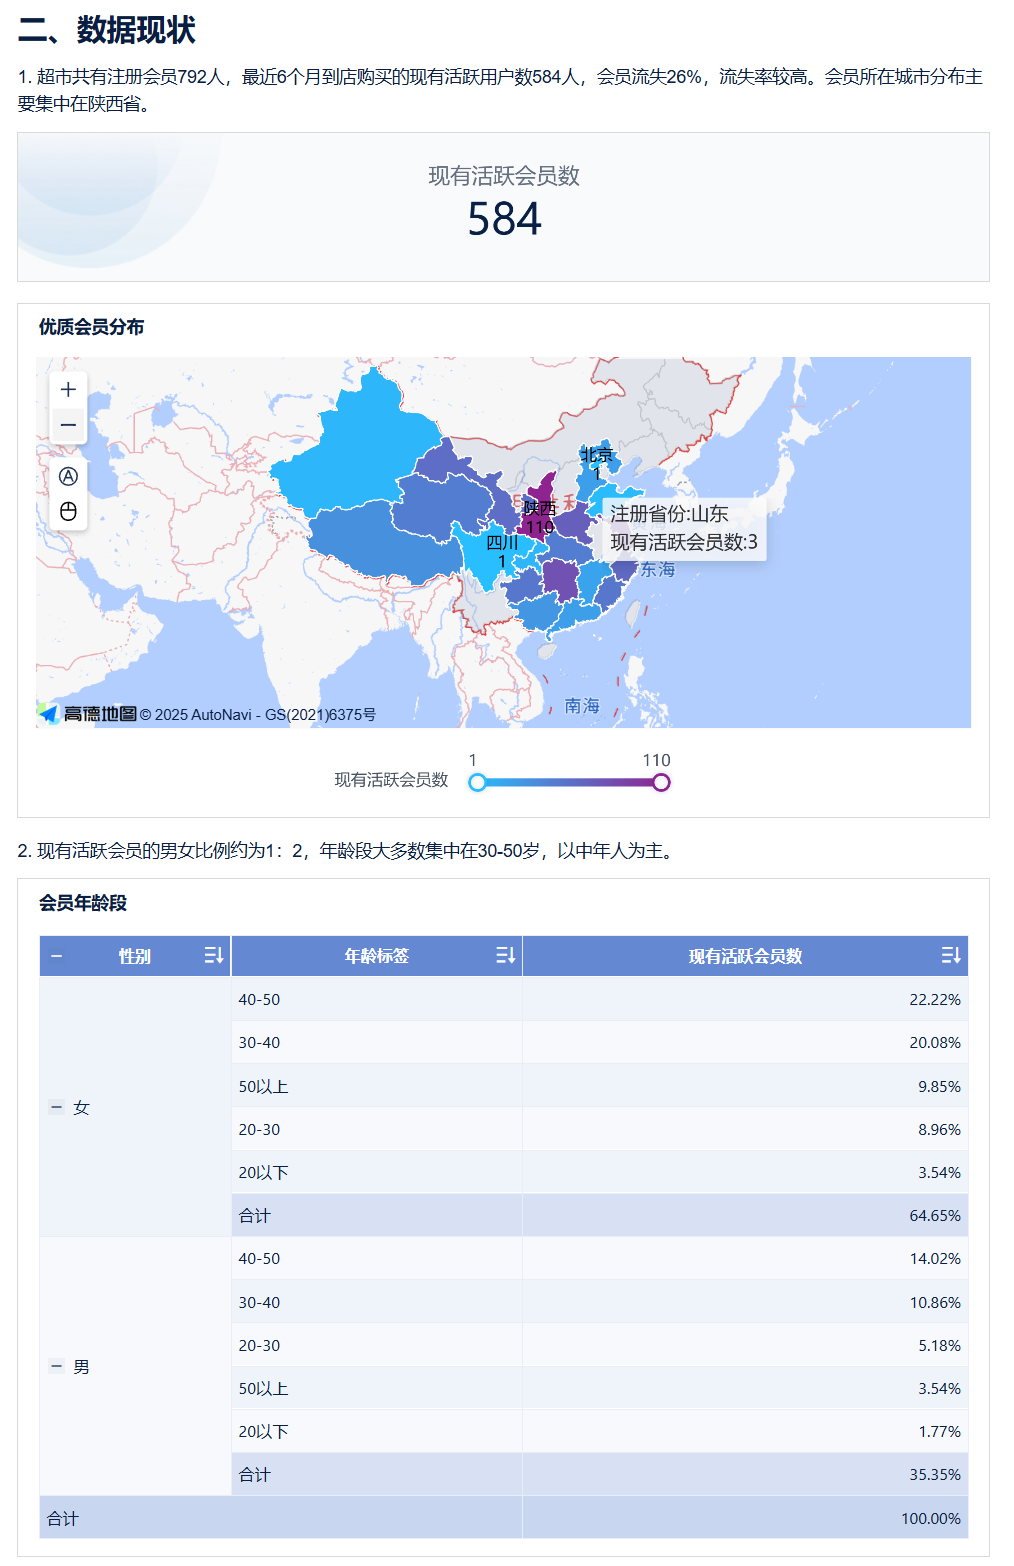Click the 女 合计 64.65% cell
Screen dimensions: 1014x1566
[x=745, y=1215]
